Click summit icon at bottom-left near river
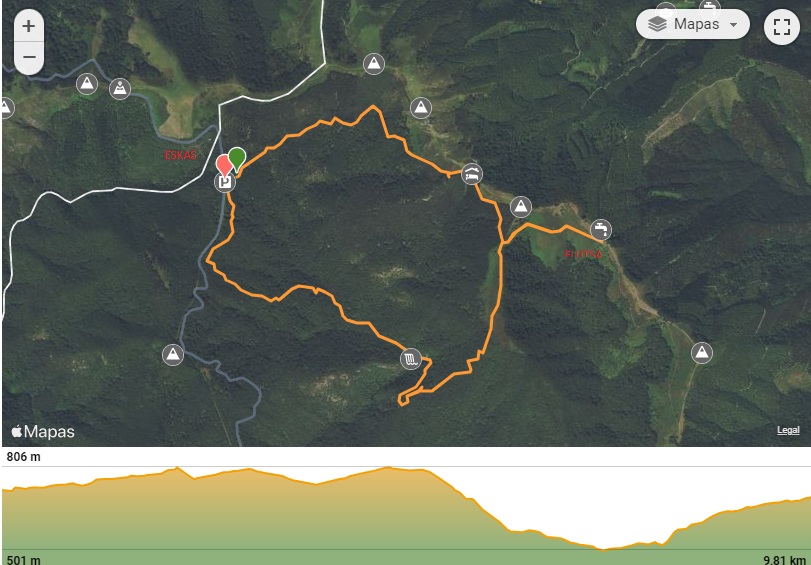Screen dimensions: 811x565 173,355
